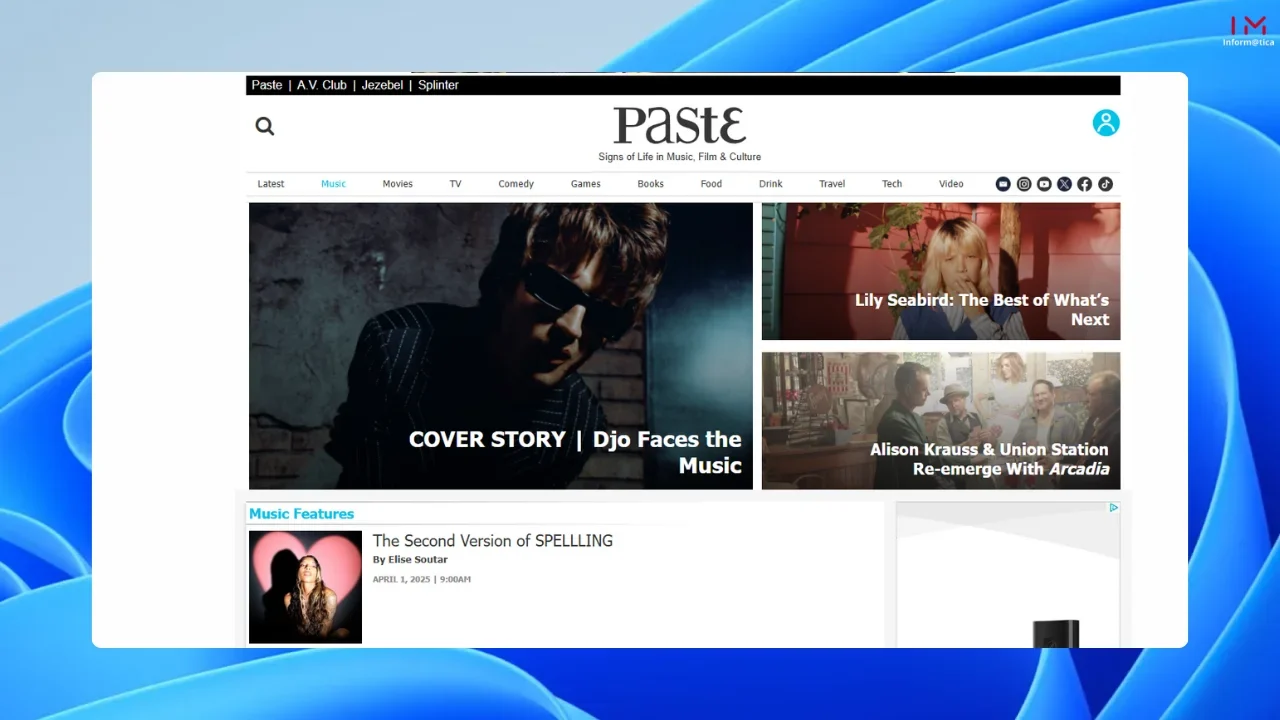Viewport: 1280px width, 720px height.
Task: Open the search magnifier icon
Action: pos(265,126)
